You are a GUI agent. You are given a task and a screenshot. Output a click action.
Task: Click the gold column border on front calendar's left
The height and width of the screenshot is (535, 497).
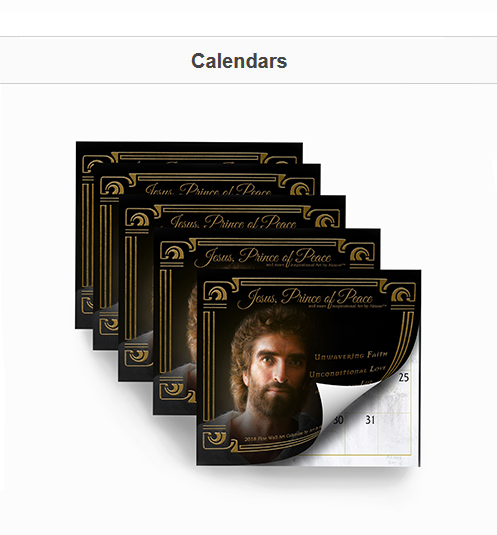pos(208,365)
